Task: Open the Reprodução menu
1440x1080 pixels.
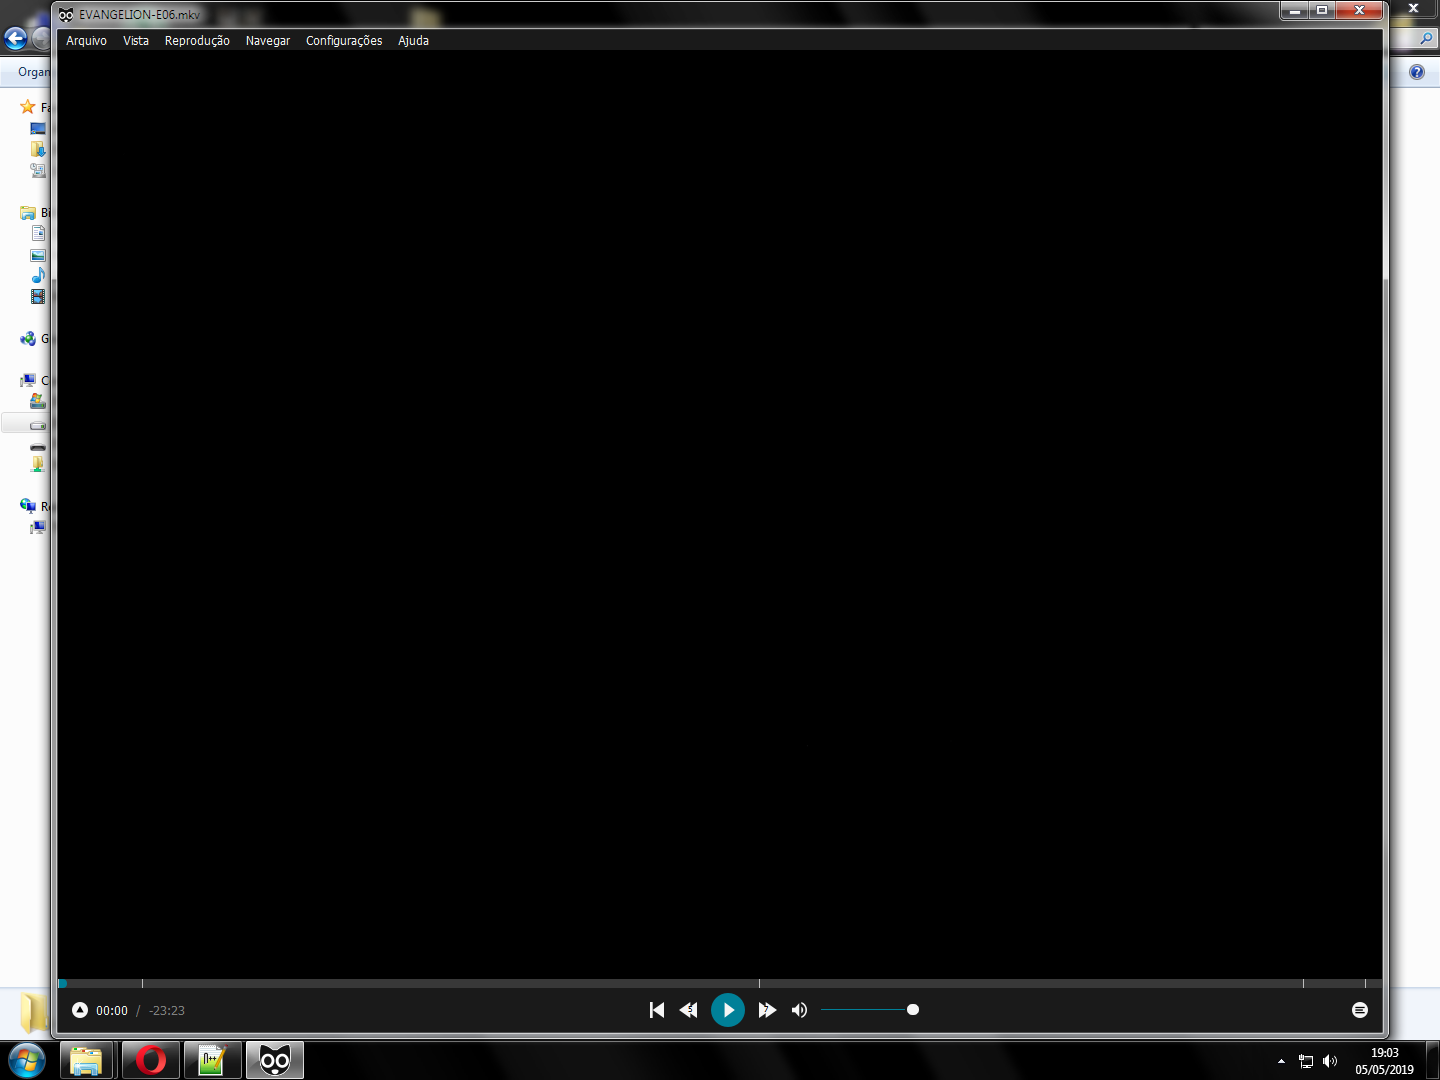Action: click(x=197, y=41)
